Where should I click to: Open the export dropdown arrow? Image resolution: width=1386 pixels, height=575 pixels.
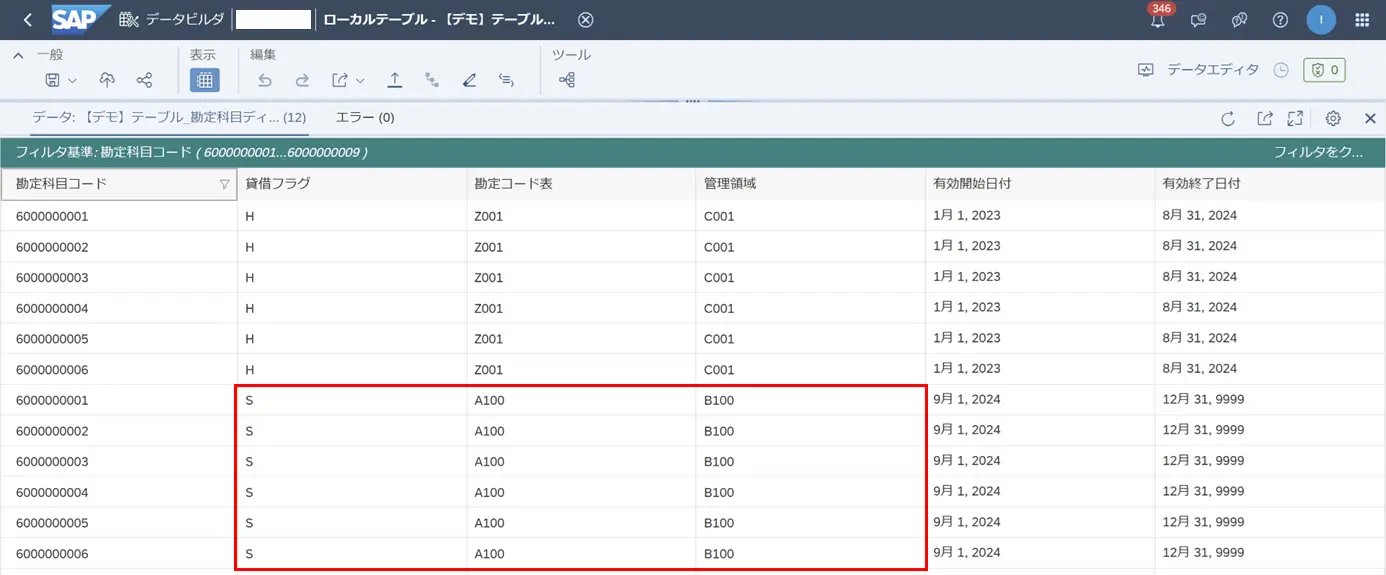360,80
